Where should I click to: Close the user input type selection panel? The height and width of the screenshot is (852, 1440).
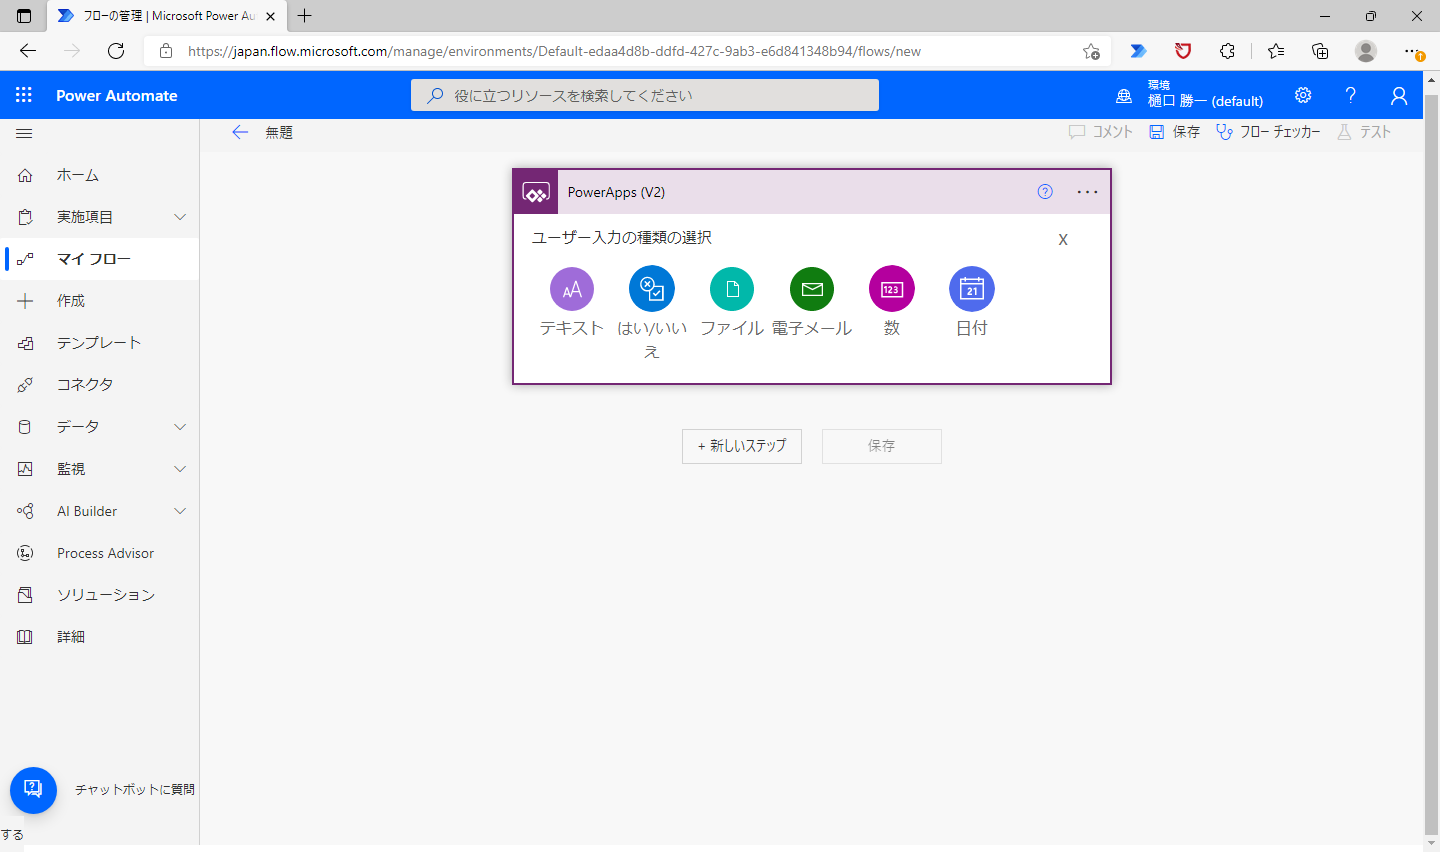[x=1063, y=240]
